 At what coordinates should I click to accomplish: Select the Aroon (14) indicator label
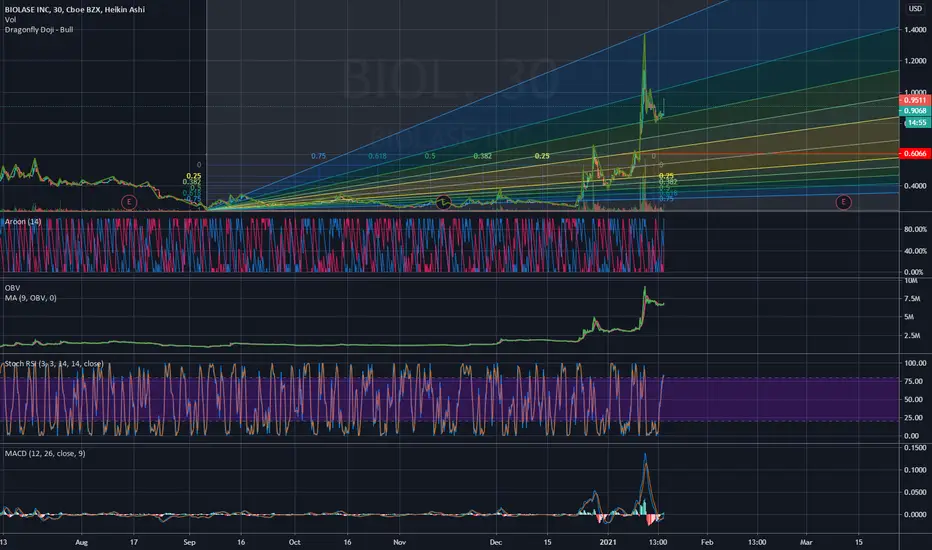[x=23, y=222]
